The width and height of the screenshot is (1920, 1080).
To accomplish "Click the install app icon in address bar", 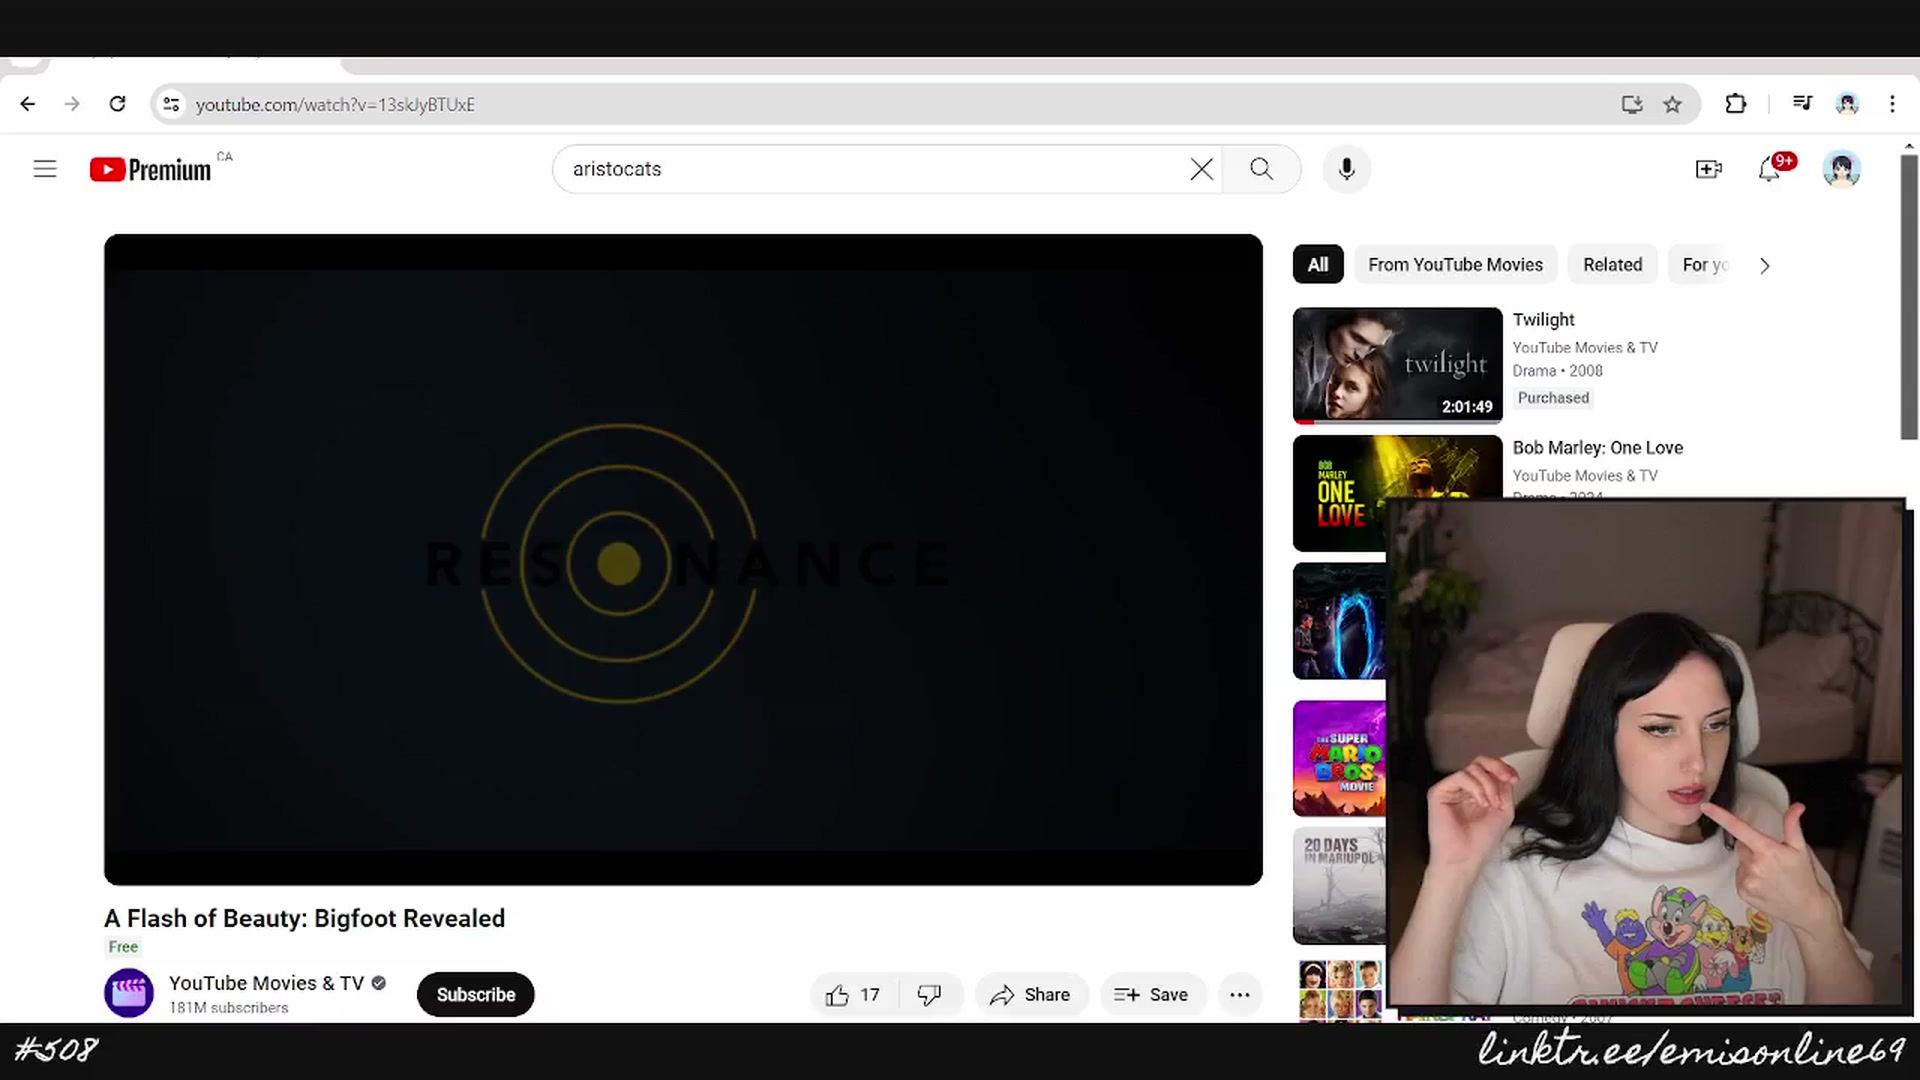I will pos(1632,104).
